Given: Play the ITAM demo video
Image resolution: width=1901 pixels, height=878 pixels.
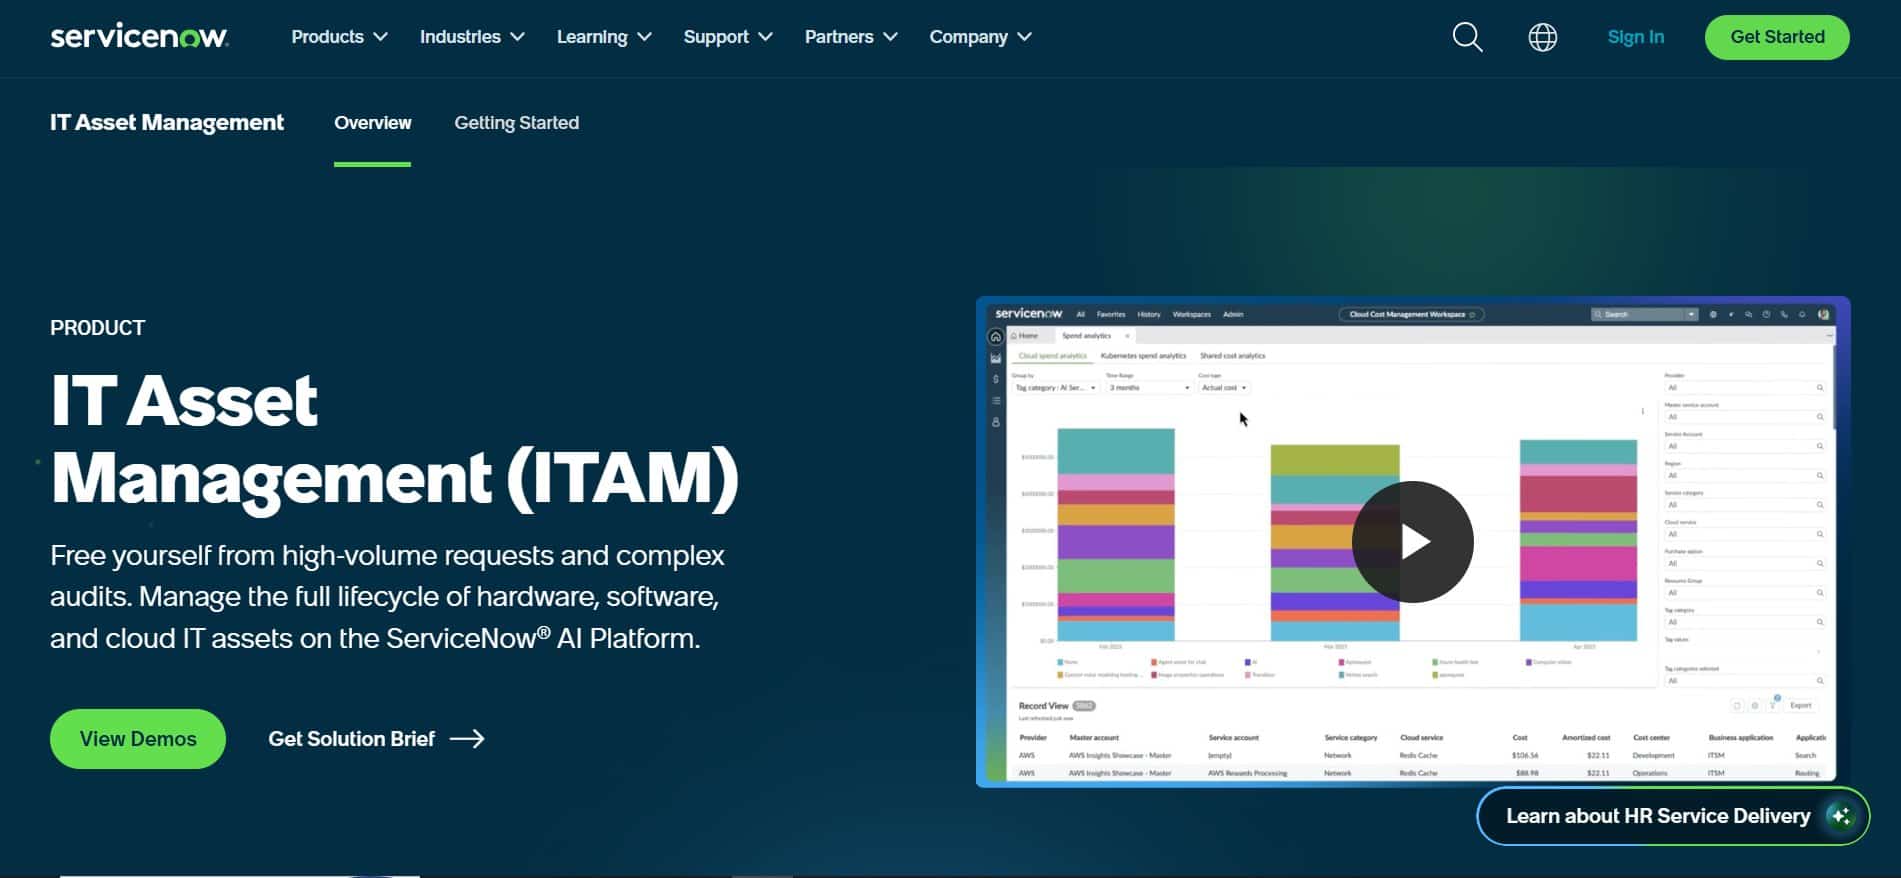Looking at the screenshot, I should [x=1412, y=542].
